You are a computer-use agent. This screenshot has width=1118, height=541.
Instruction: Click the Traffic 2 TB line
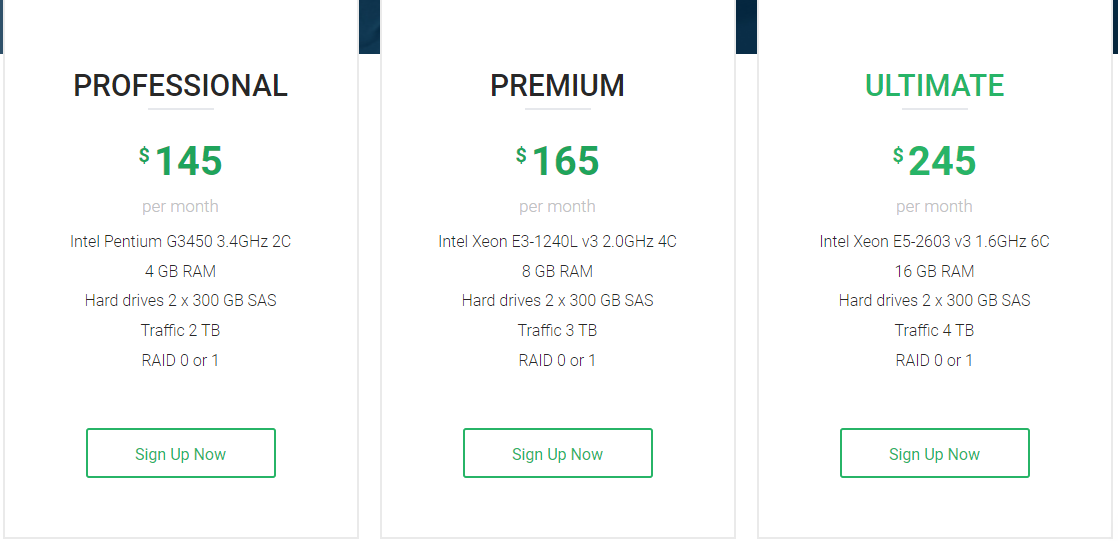coord(180,330)
